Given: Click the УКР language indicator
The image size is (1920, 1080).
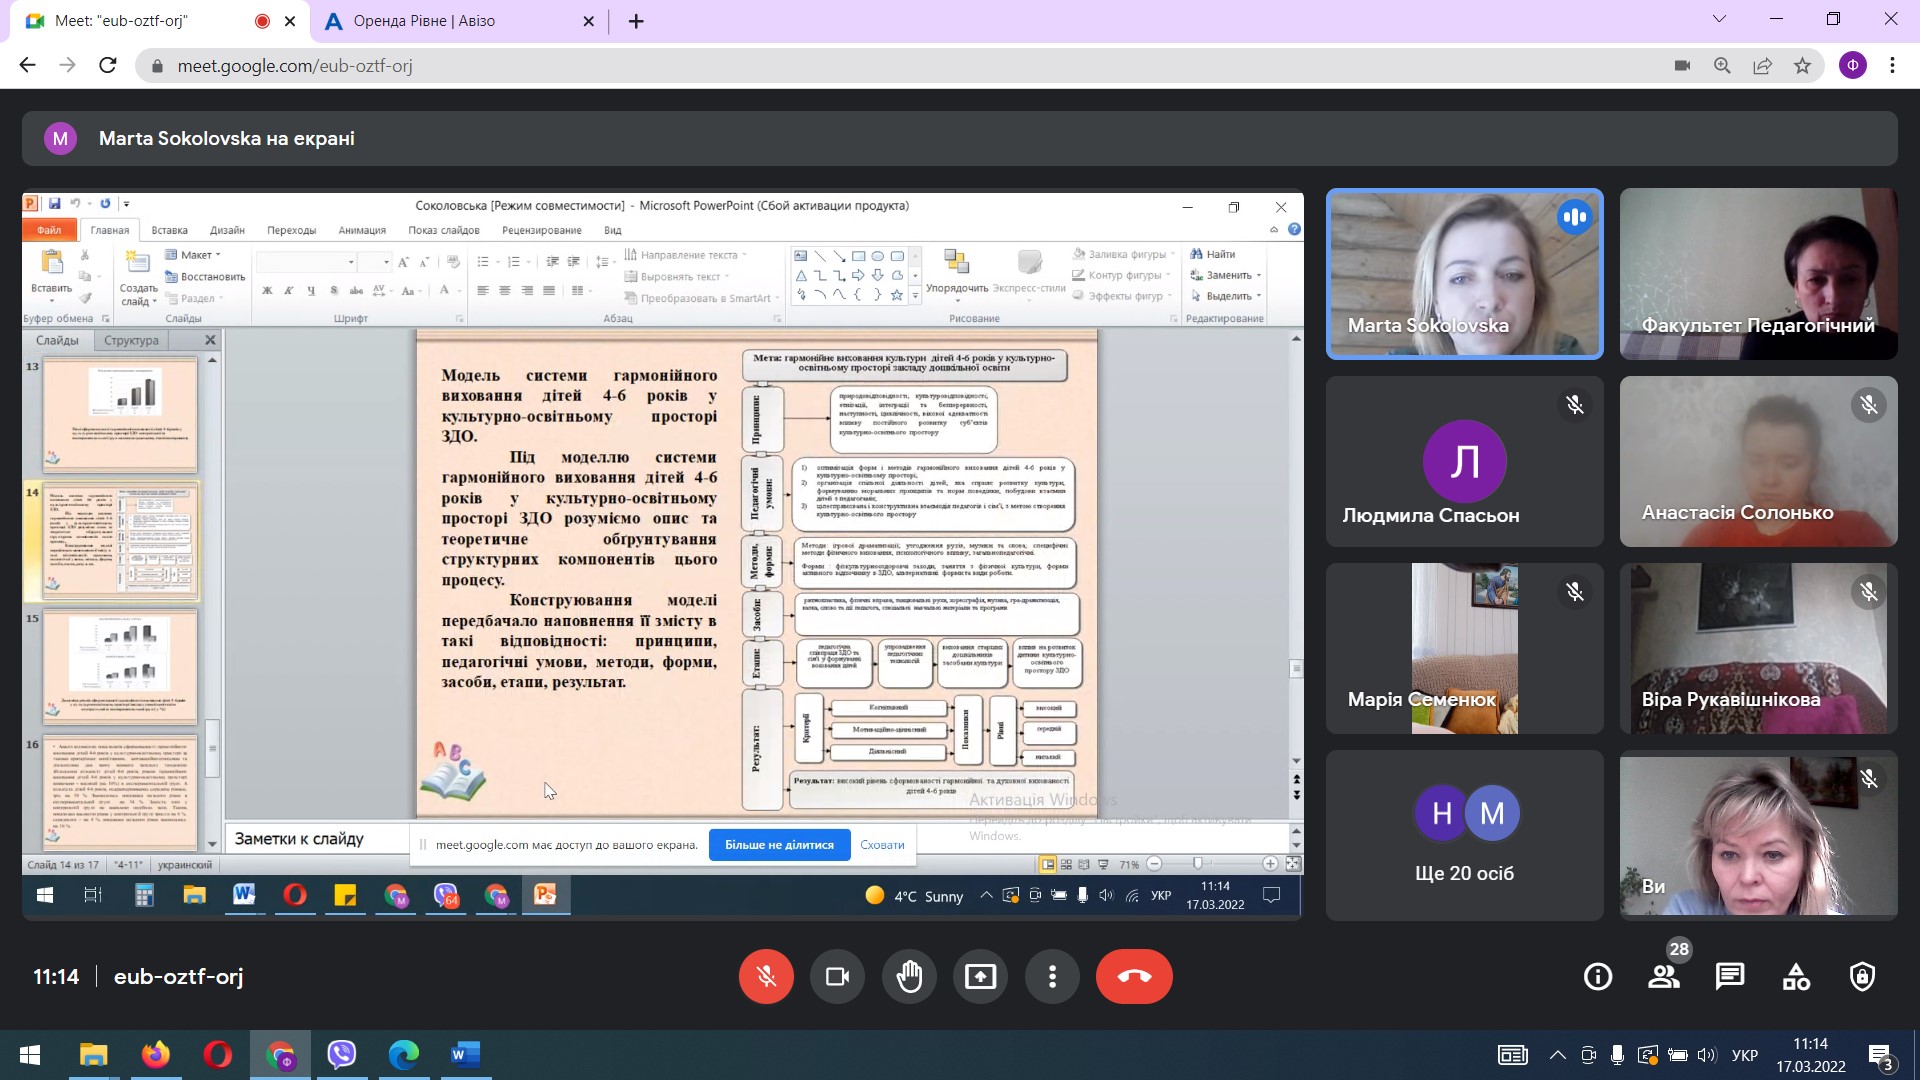Looking at the screenshot, I should (1744, 1055).
